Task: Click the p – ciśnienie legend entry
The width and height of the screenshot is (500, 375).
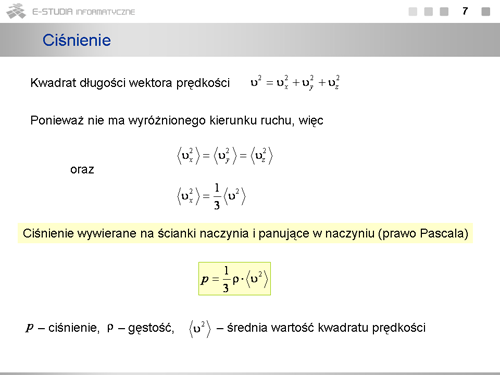Action: (x=62, y=328)
